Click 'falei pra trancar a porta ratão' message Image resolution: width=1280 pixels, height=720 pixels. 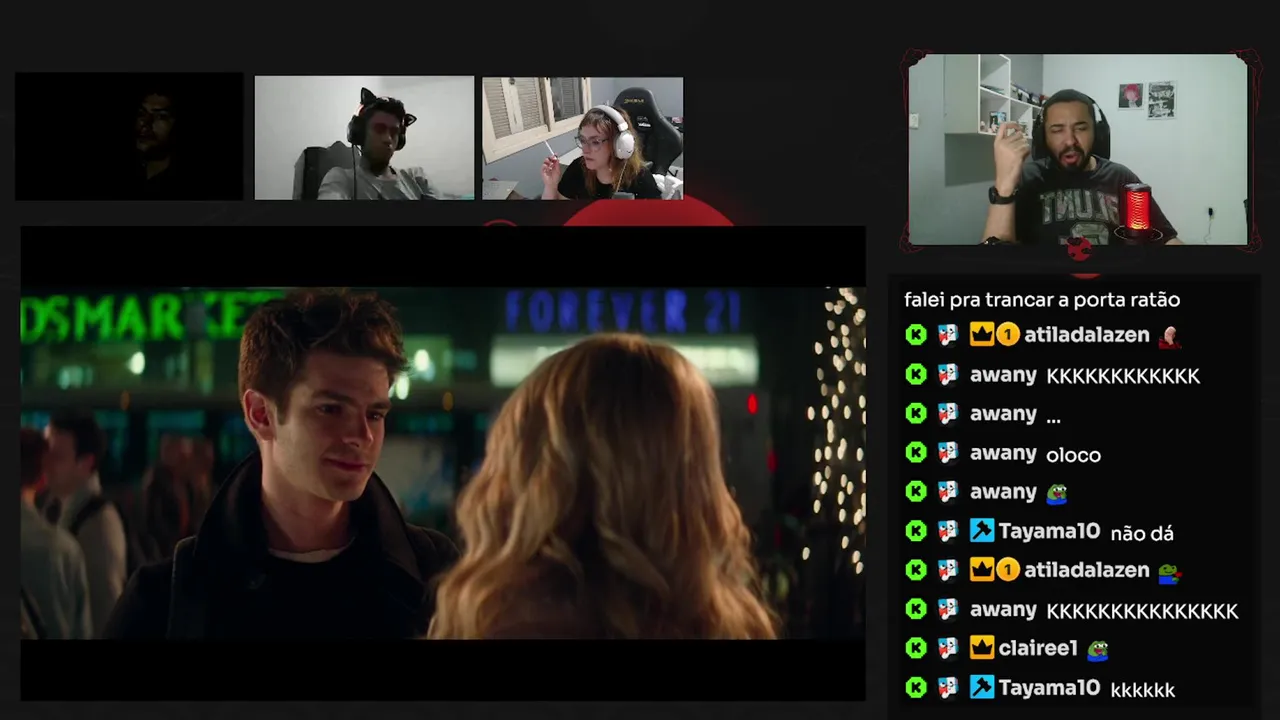1042,299
